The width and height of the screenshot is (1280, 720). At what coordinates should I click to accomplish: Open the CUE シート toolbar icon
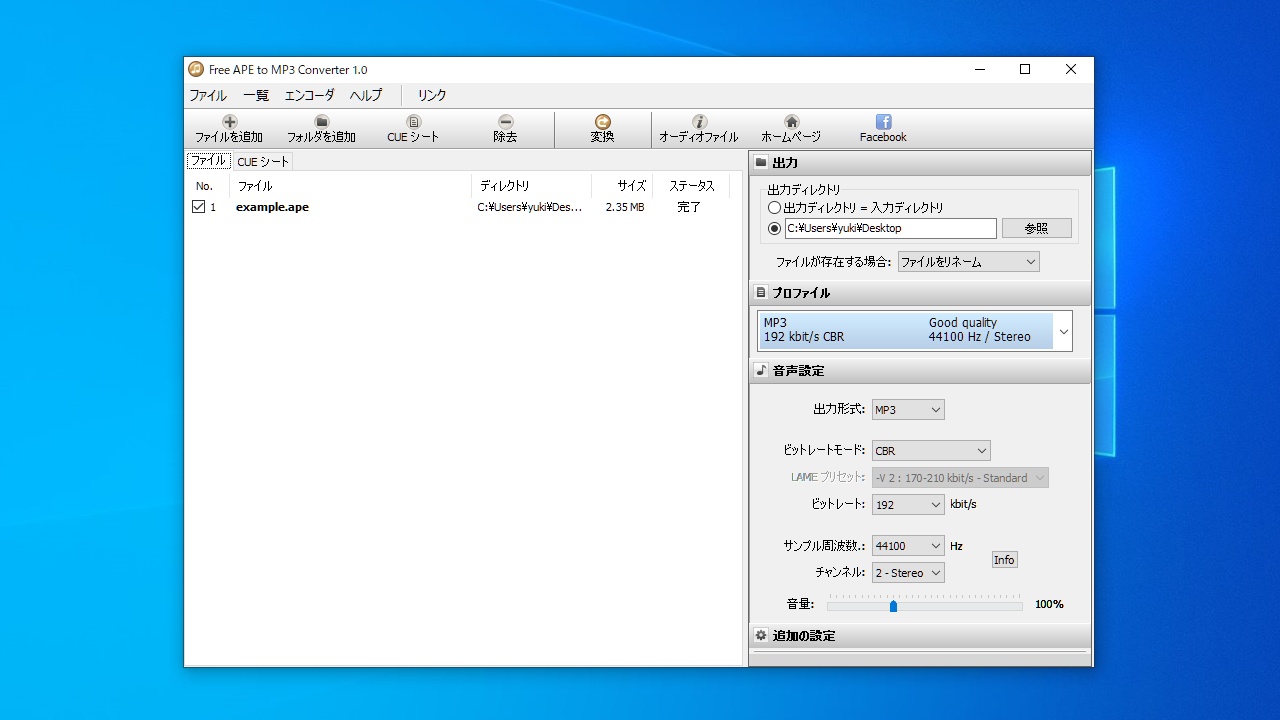pos(413,122)
